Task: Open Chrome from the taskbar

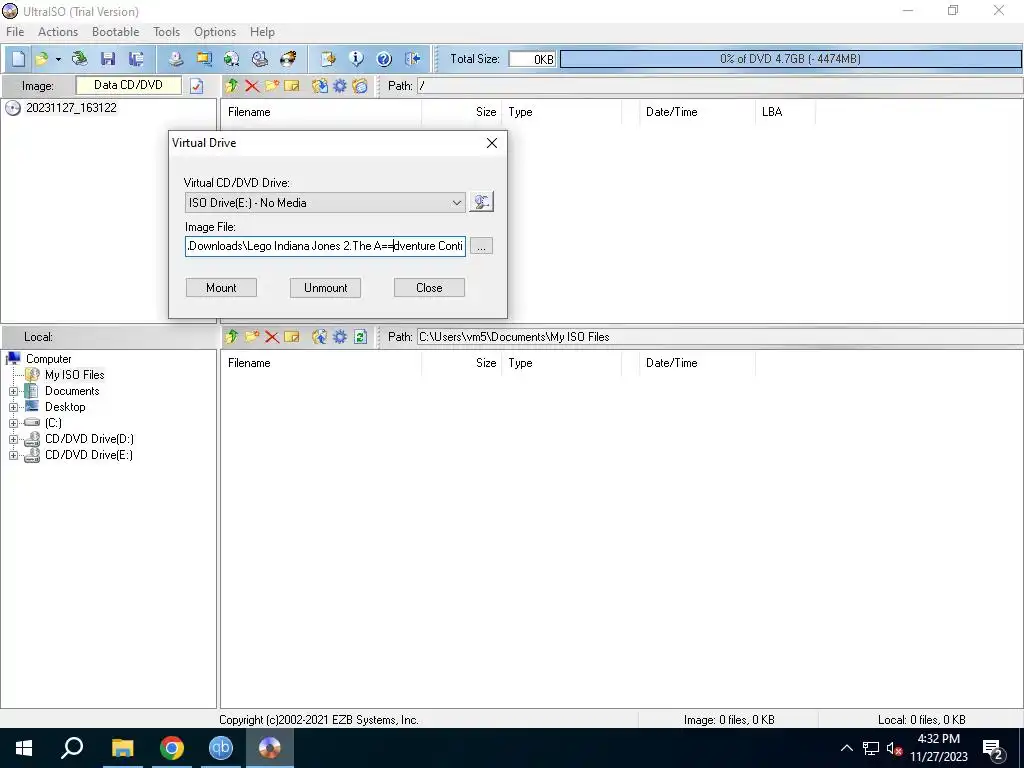Action: pyautogui.click(x=172, y=748)
